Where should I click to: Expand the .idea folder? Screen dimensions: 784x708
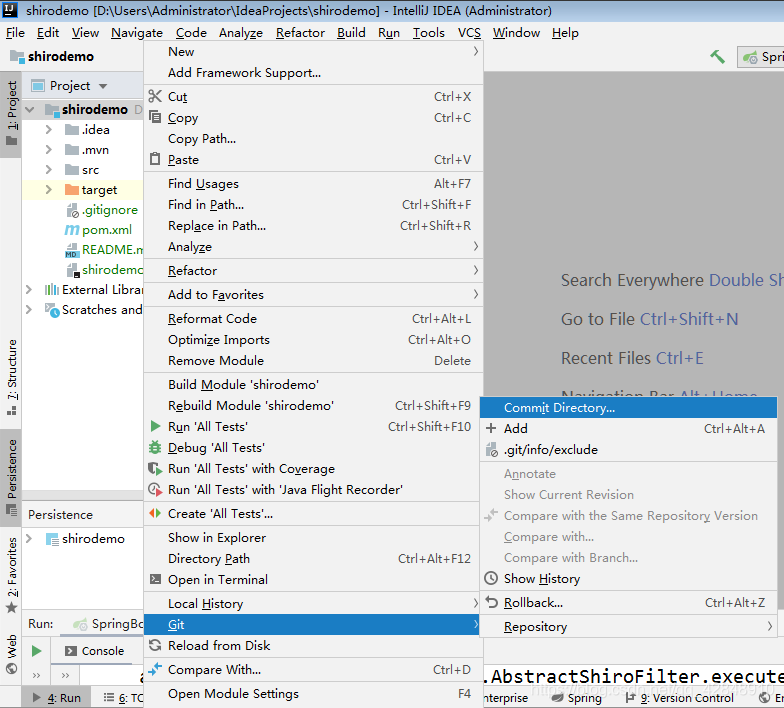click(x=48, y=130)
